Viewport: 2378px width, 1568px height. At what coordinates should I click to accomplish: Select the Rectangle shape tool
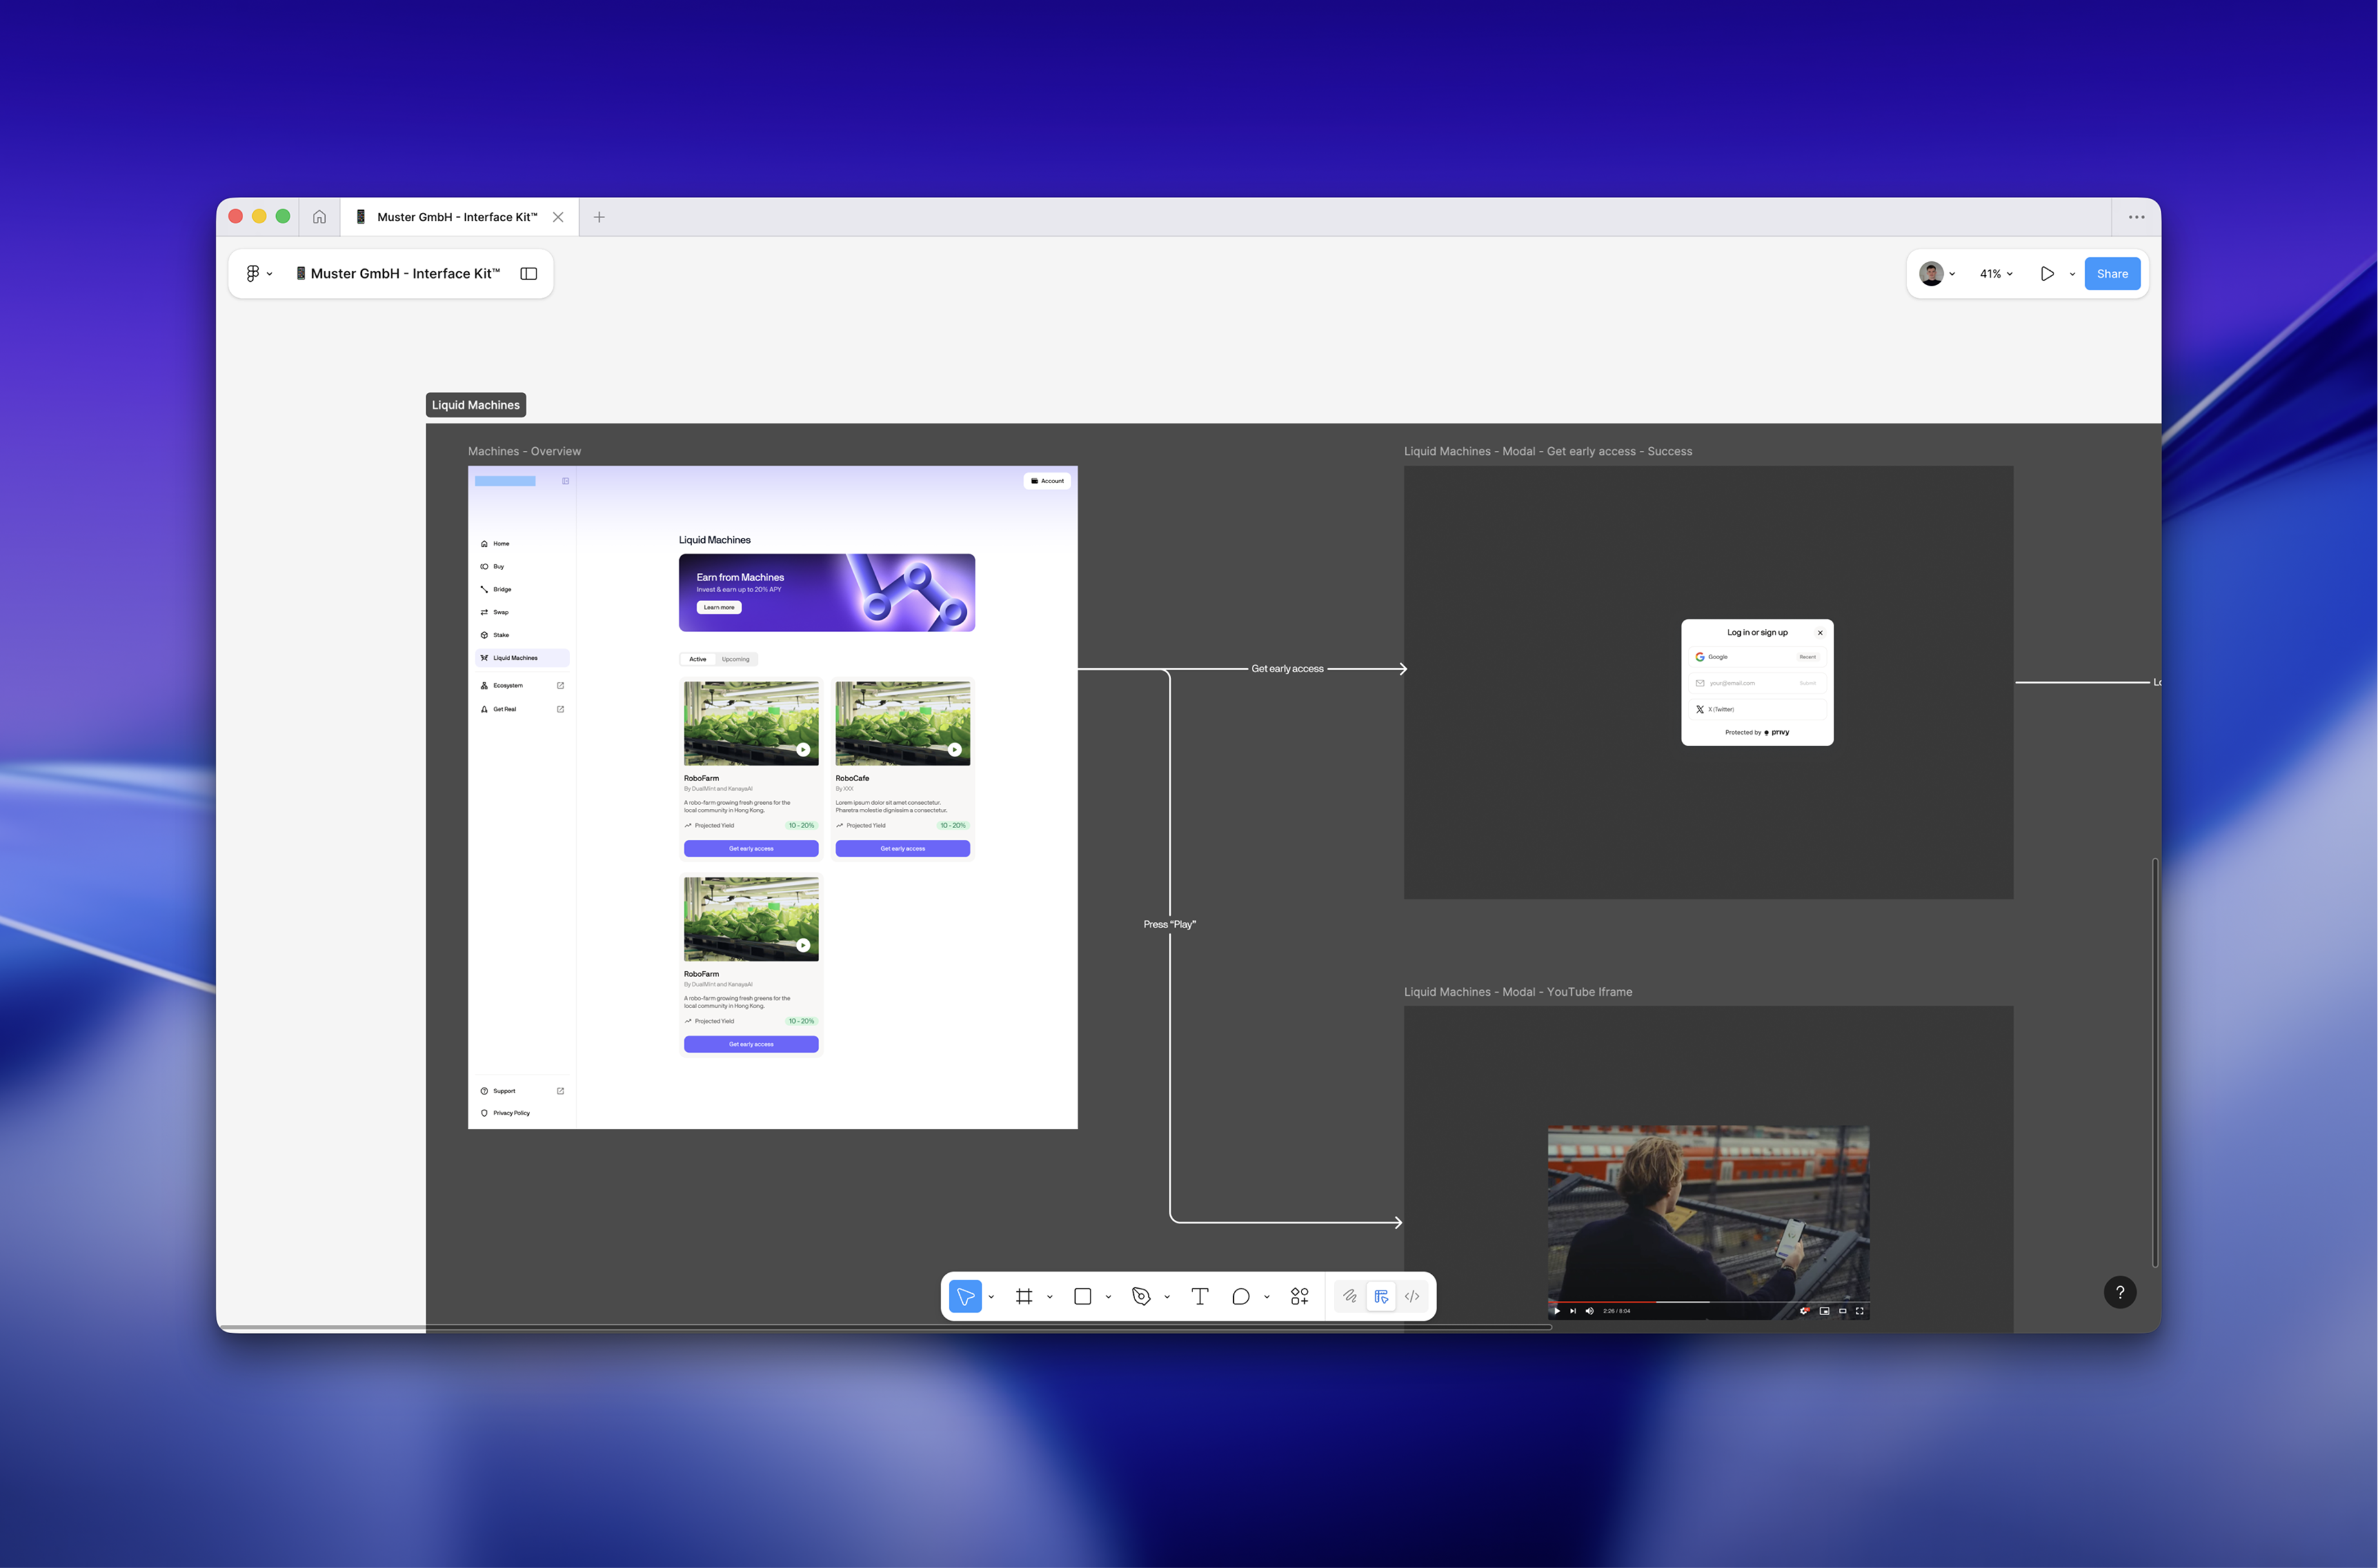coord(1082,1296)
